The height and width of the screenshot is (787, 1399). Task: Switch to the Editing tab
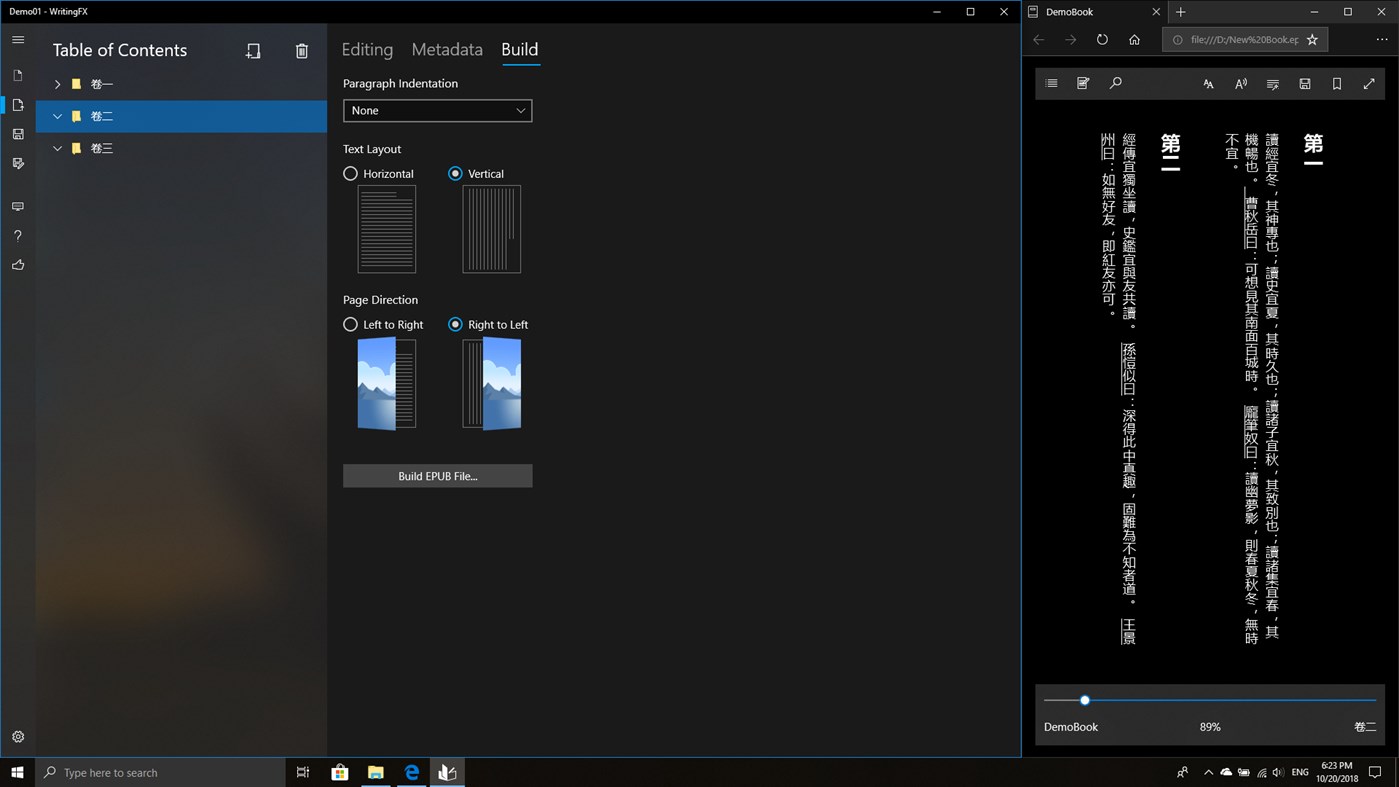[367, 49]
